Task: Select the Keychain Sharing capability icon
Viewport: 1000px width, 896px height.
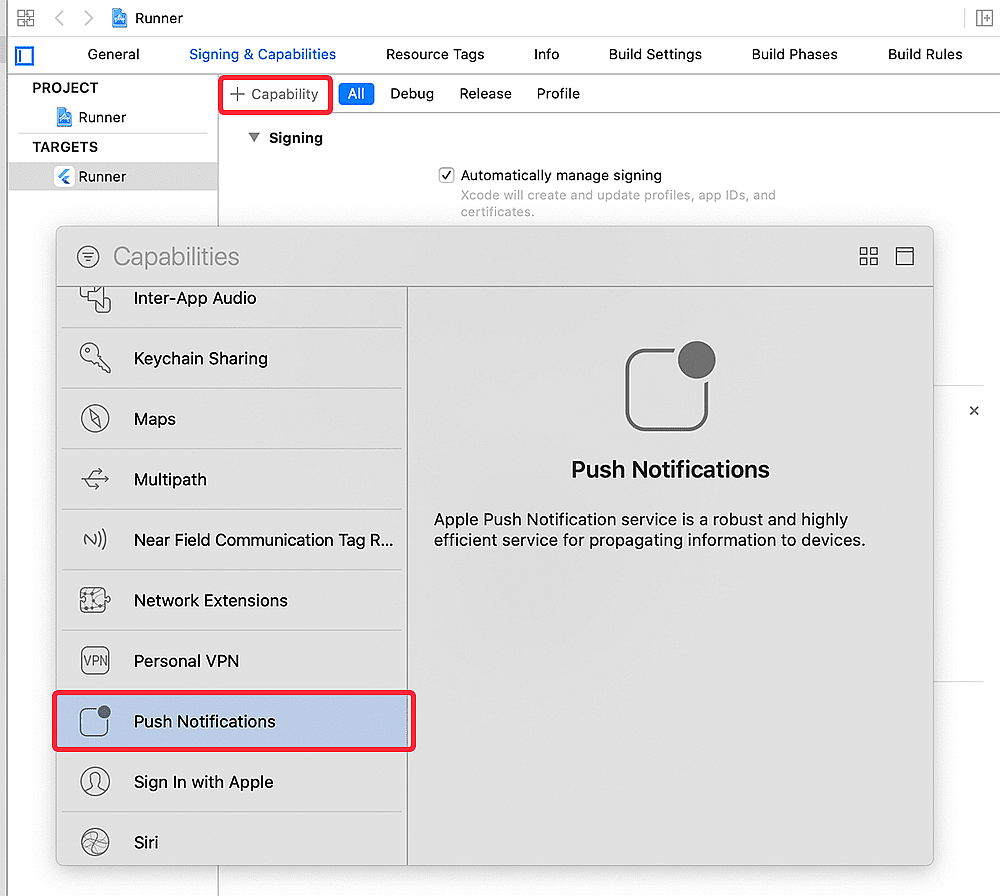Action: coord(95,358)
